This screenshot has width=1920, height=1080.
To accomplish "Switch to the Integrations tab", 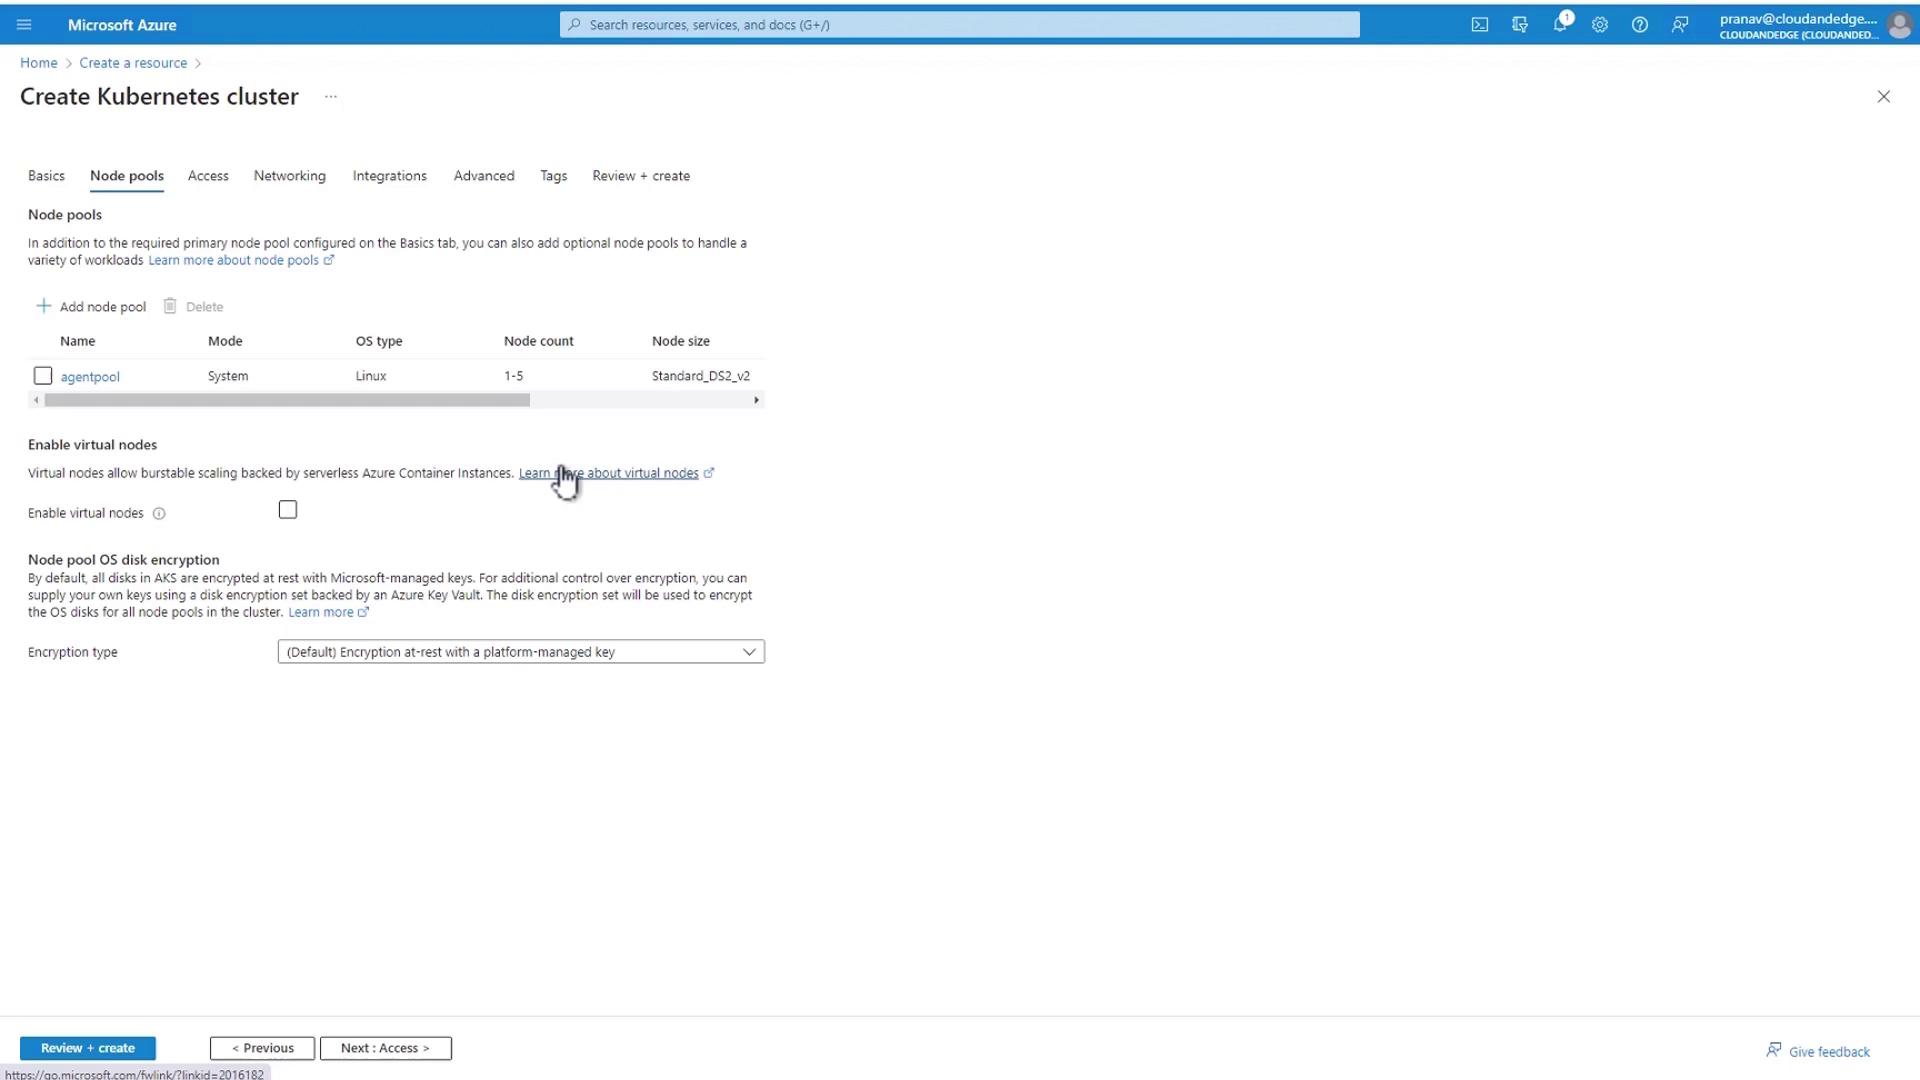I will point(389,176).
